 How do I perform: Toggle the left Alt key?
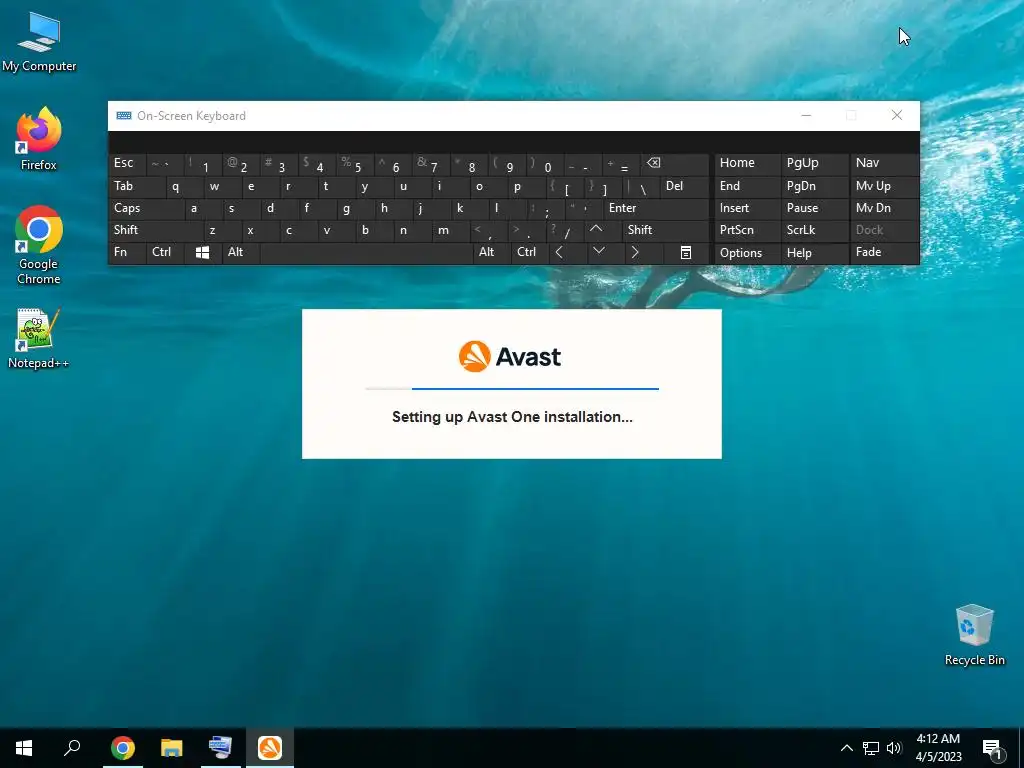(x=240, y=253)
